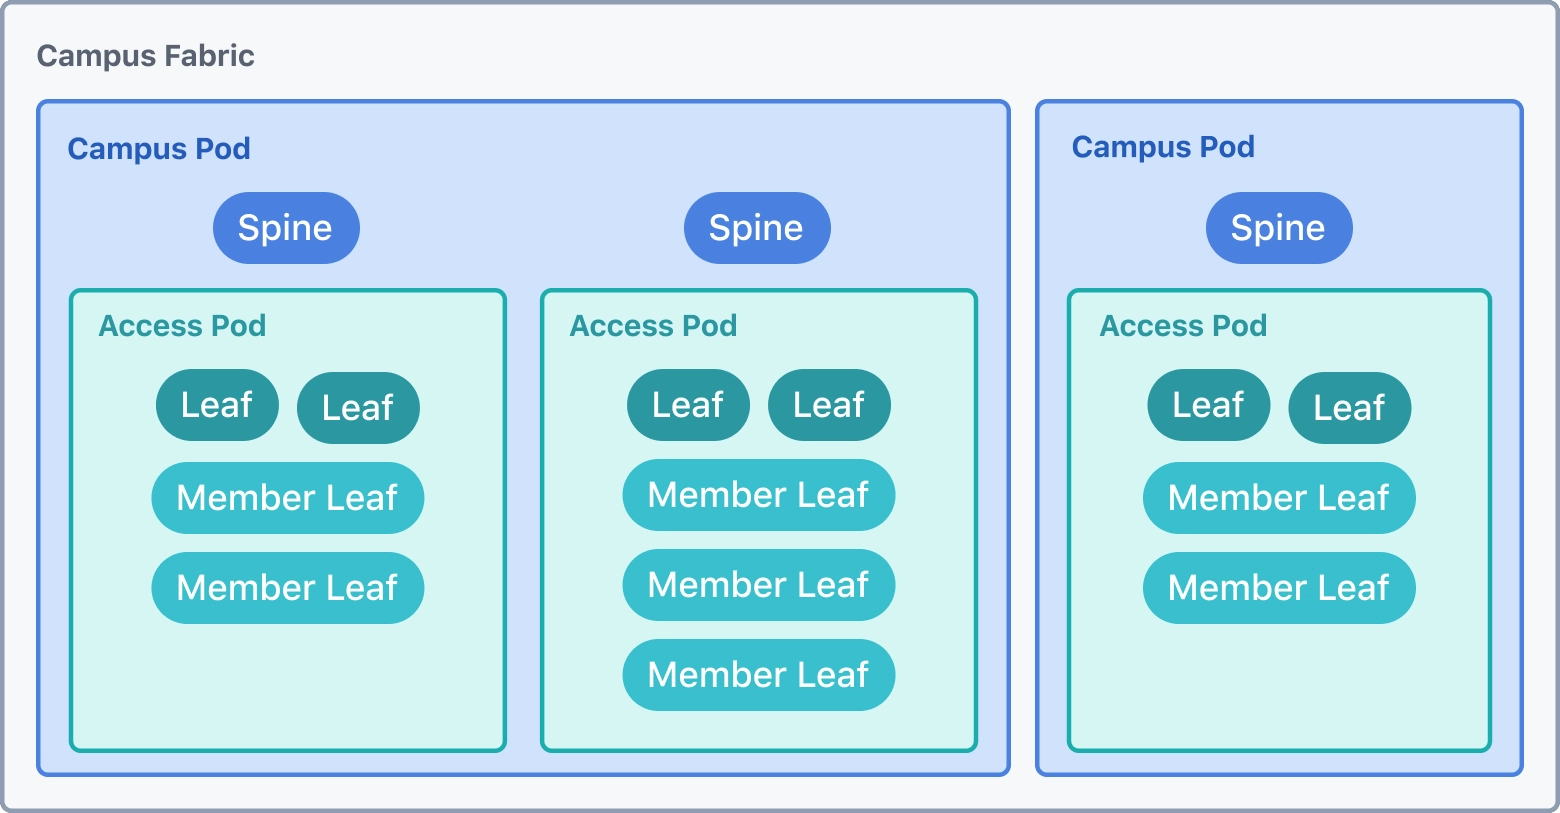
Task: Select third Member Leaf in middle pod
Action: tap(759, 675)
